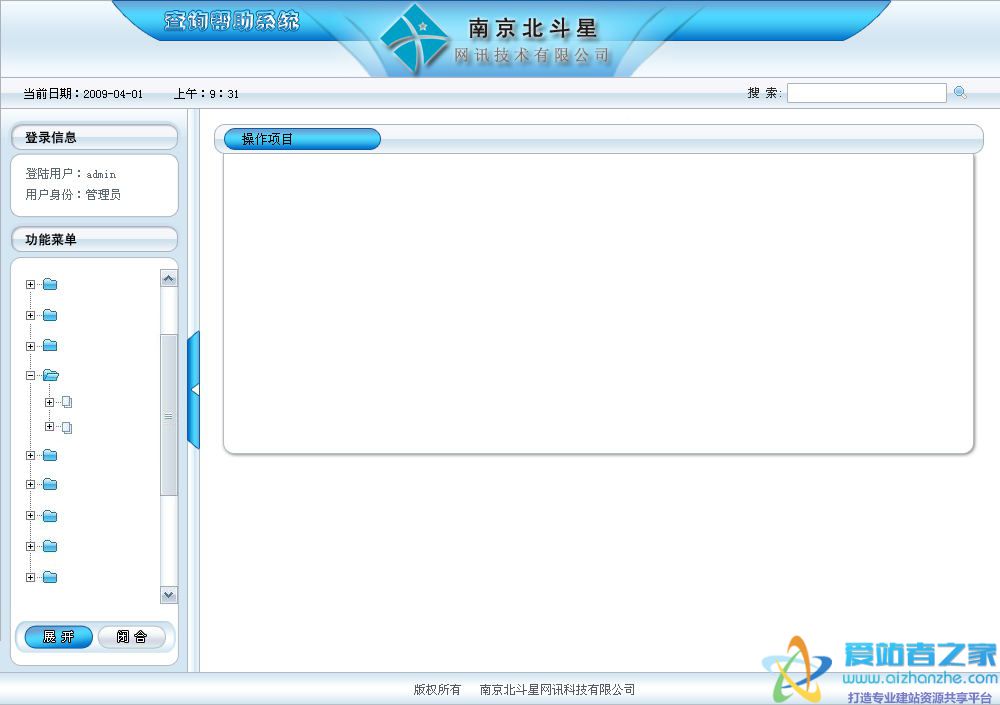Select second document icon under open folder
The width and height of the screenshot is (1000, 705).
[68, 427]
